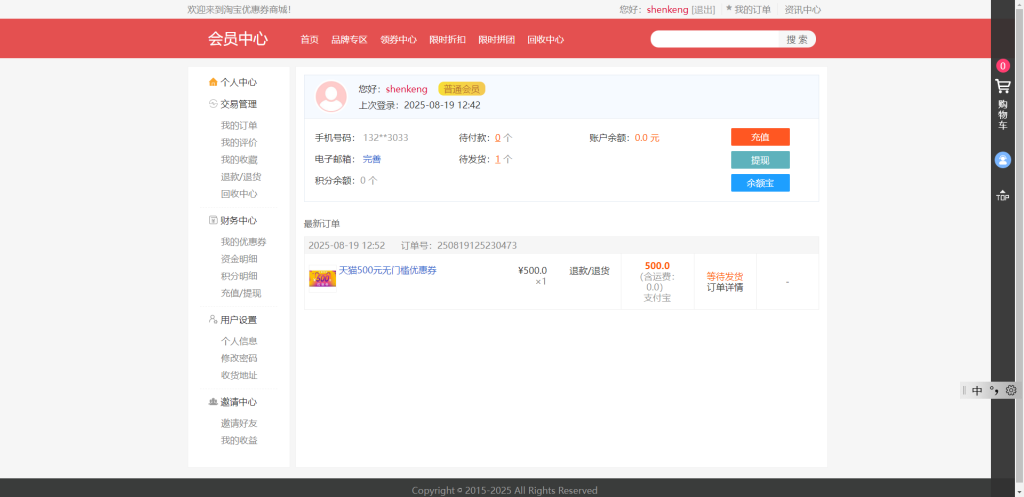Open 回收中心 in the left sidebar

coord(239,194)
